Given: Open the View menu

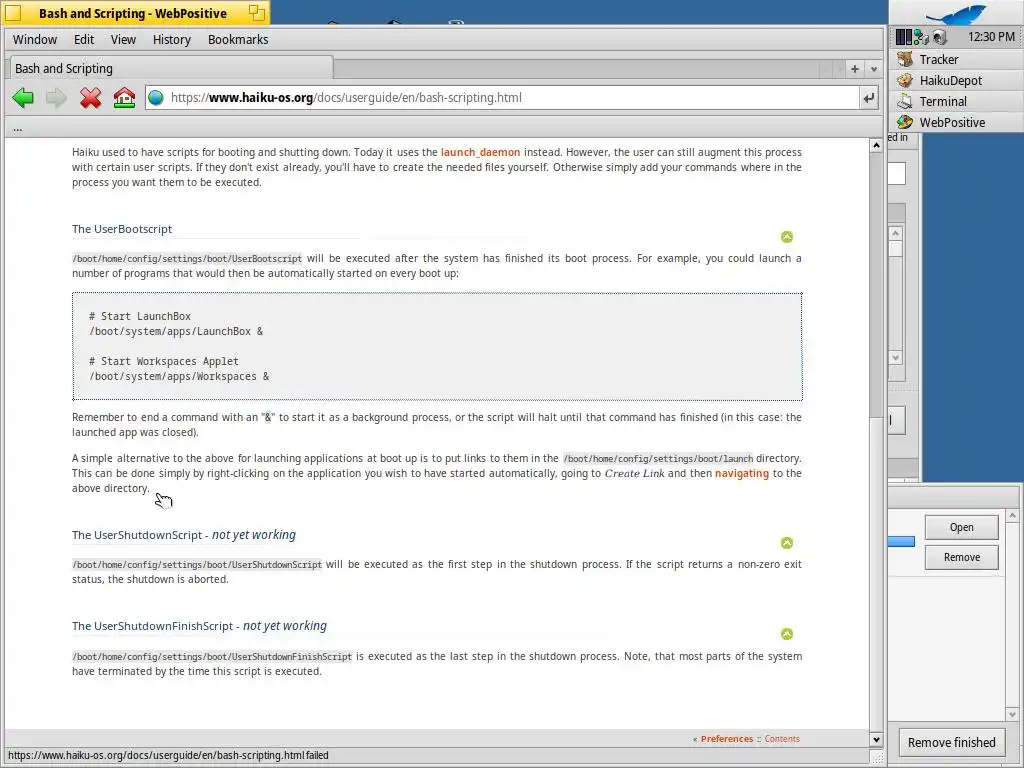Looking at the screenshot, I should [123, 40].
